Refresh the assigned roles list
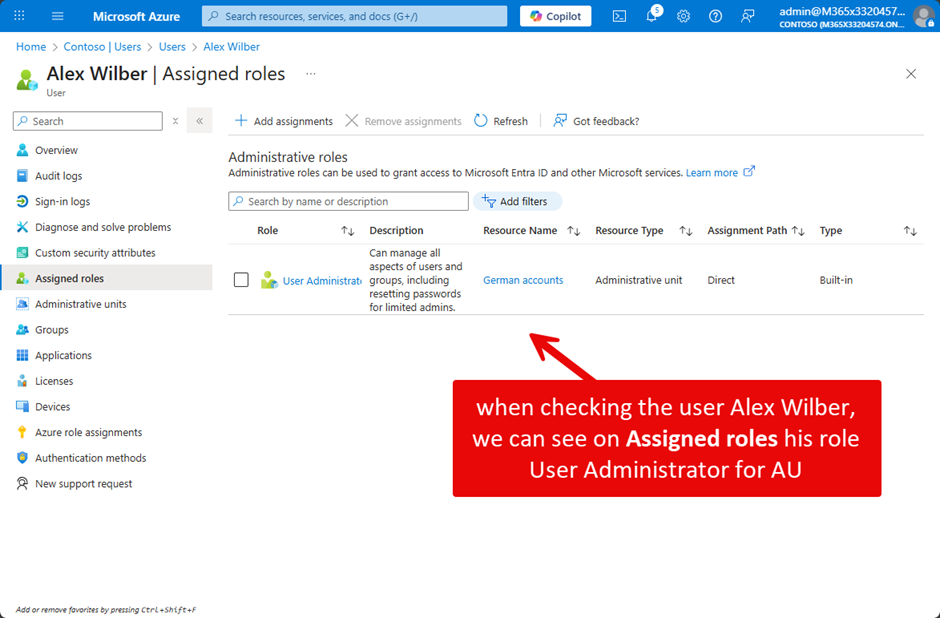The width and height of the screenshot is (940, 618). click(501, 121)
